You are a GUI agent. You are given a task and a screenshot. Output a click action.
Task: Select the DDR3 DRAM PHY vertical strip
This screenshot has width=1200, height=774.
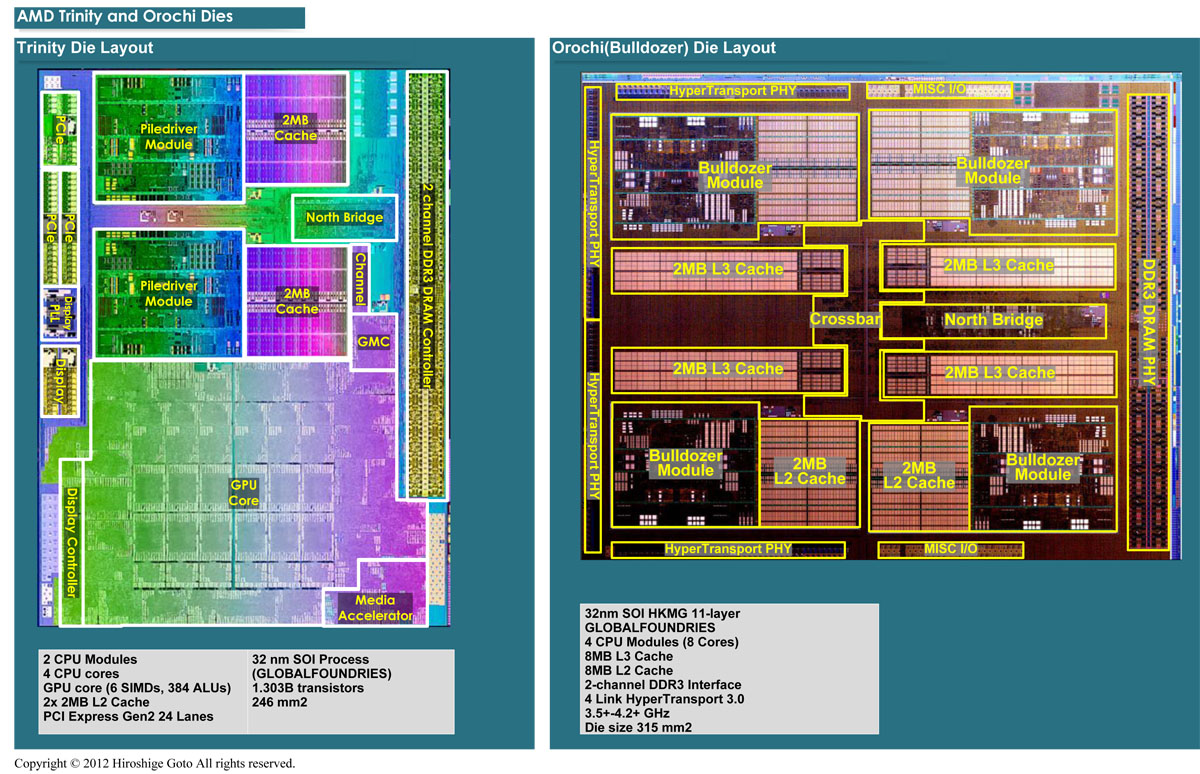(x=1148, y=320)
